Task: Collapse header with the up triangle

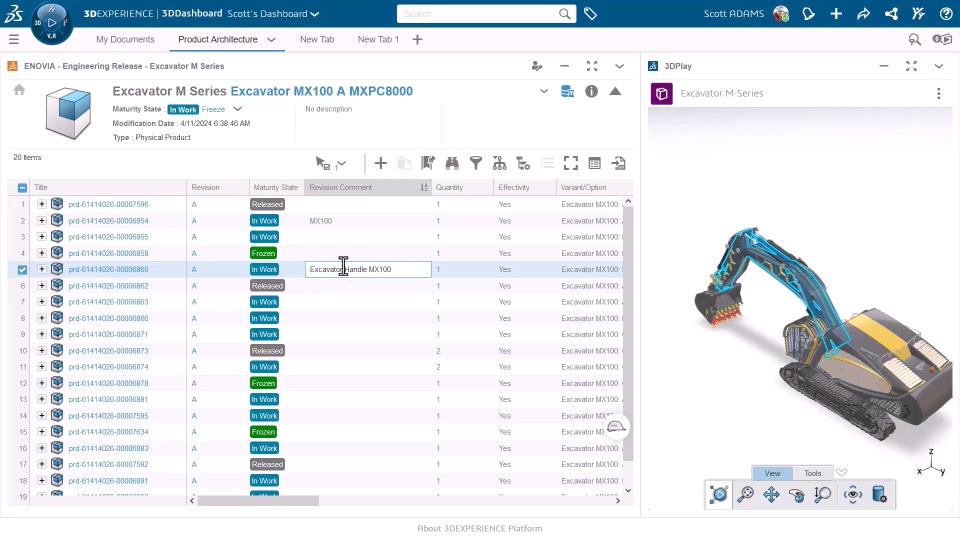Action: 615,91
